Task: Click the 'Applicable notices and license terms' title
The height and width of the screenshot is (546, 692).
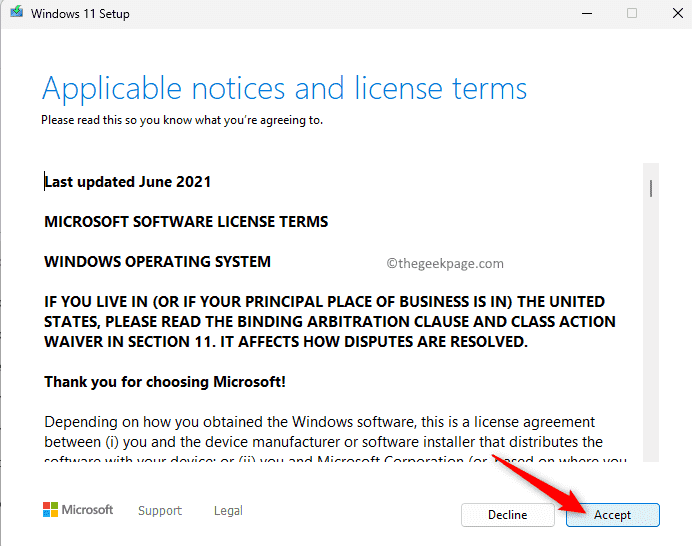Action: (284, 89)
